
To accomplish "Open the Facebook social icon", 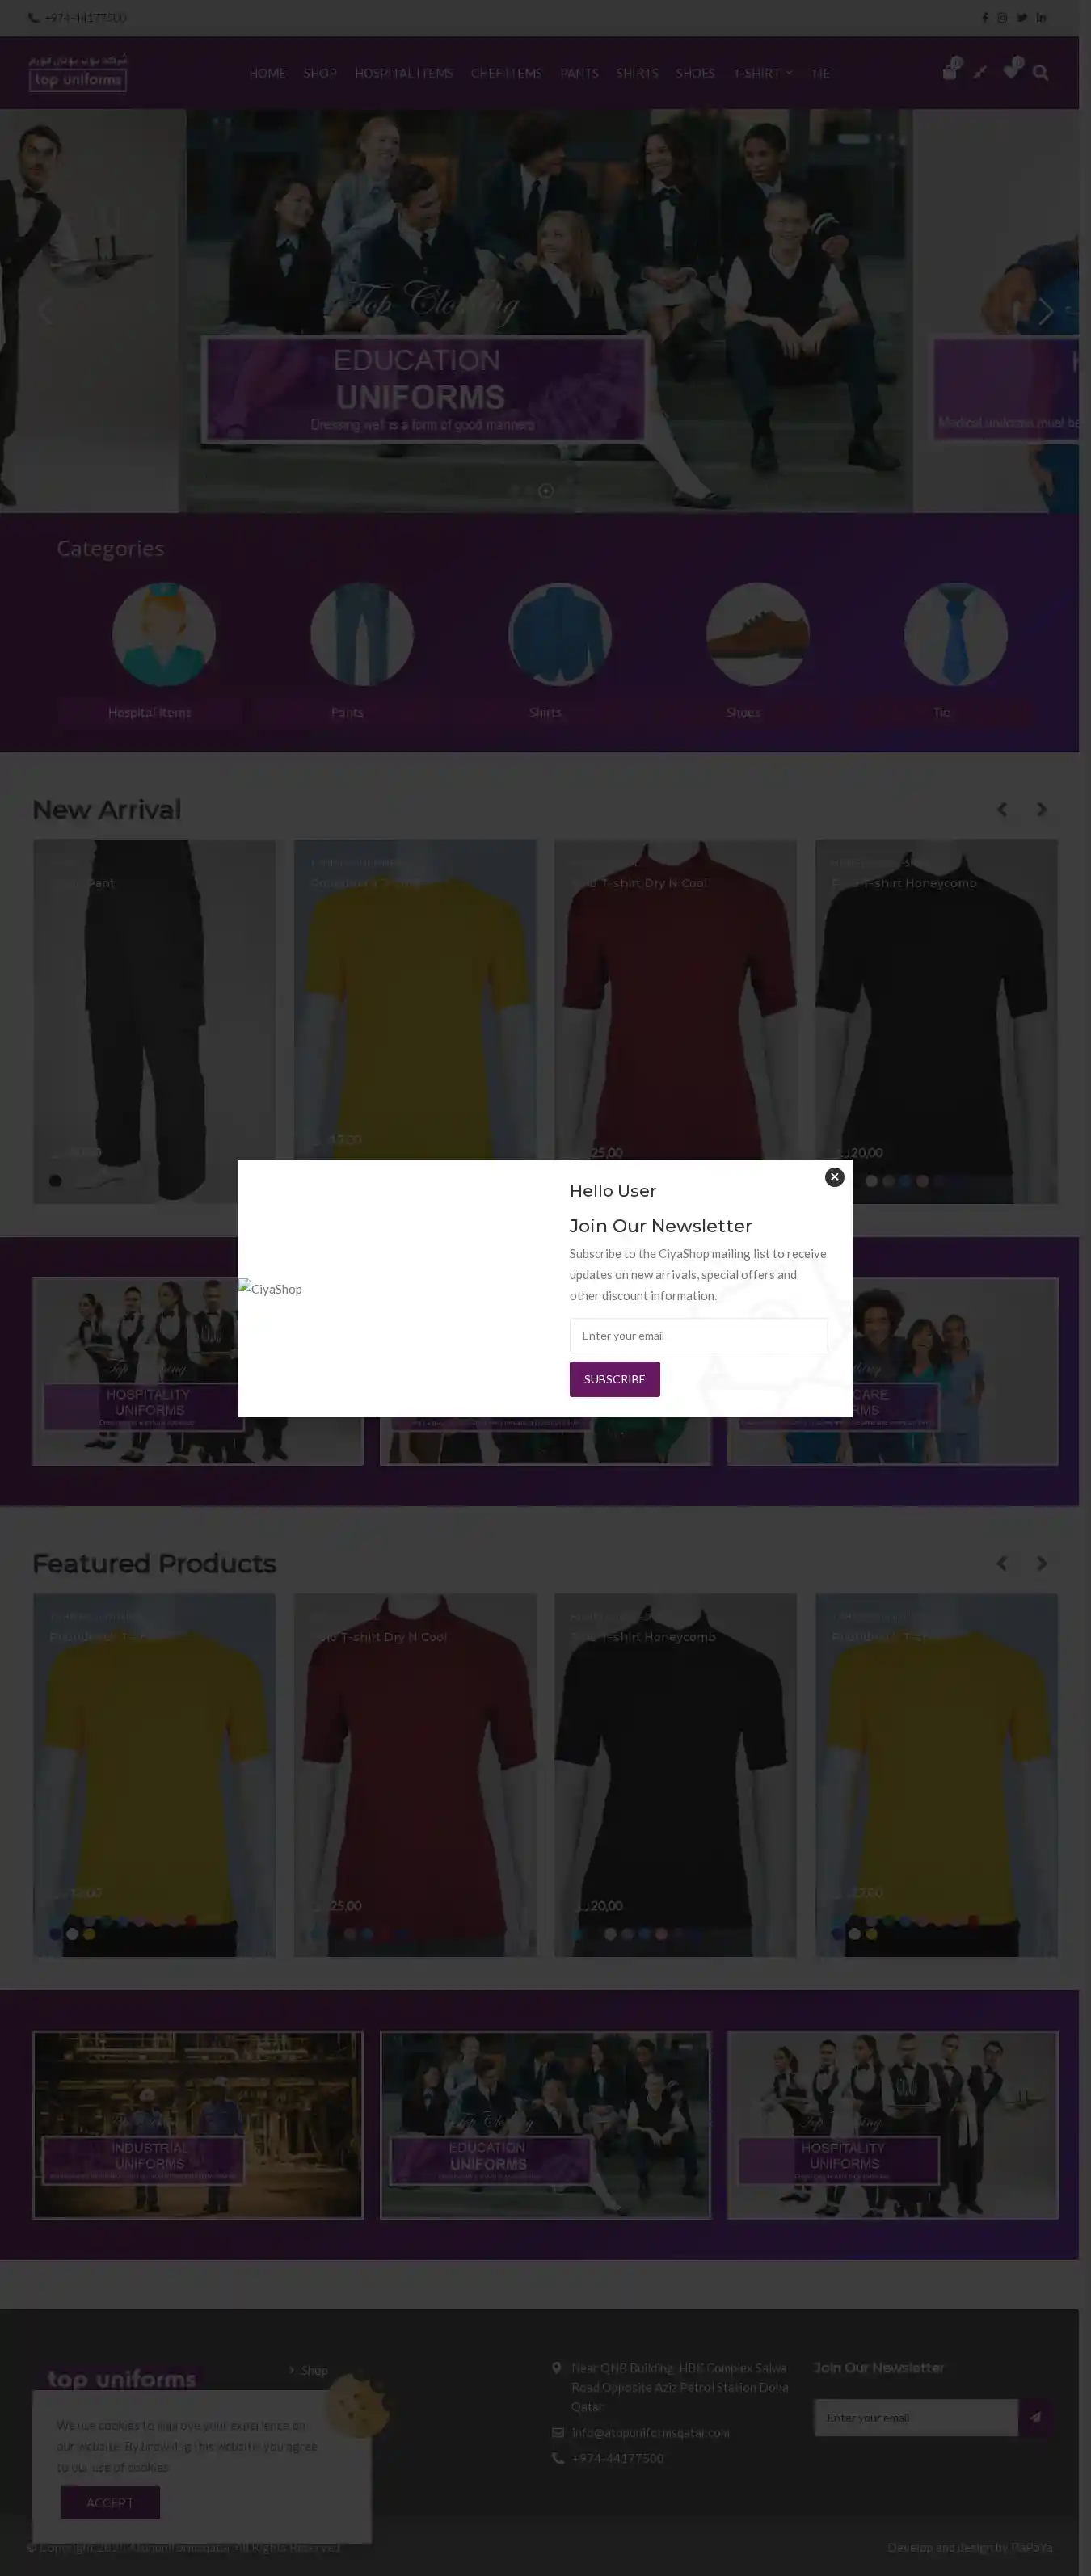I will (985, 18).
